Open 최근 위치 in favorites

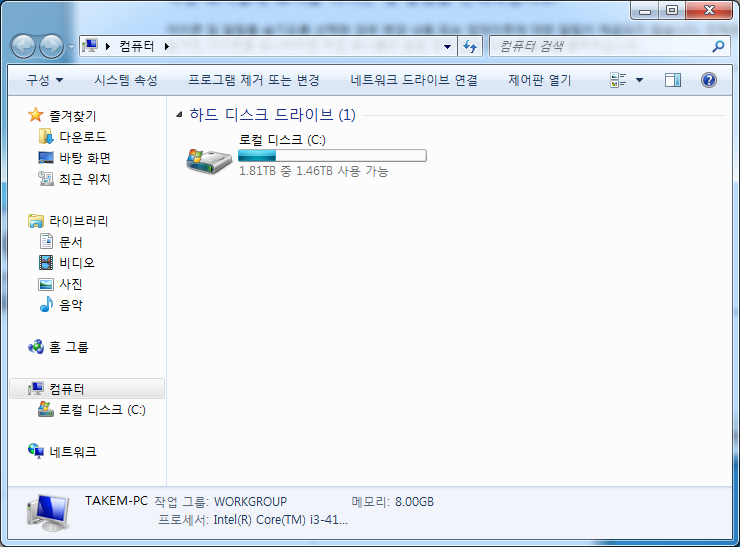(x=85, y=179)
